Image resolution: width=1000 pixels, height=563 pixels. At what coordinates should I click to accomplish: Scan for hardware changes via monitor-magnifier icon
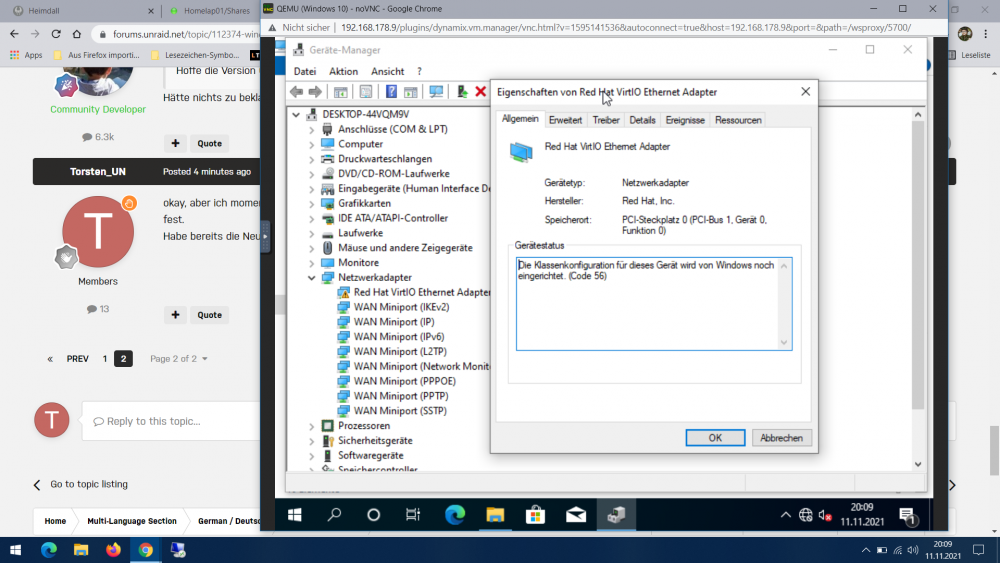(436, 92)
